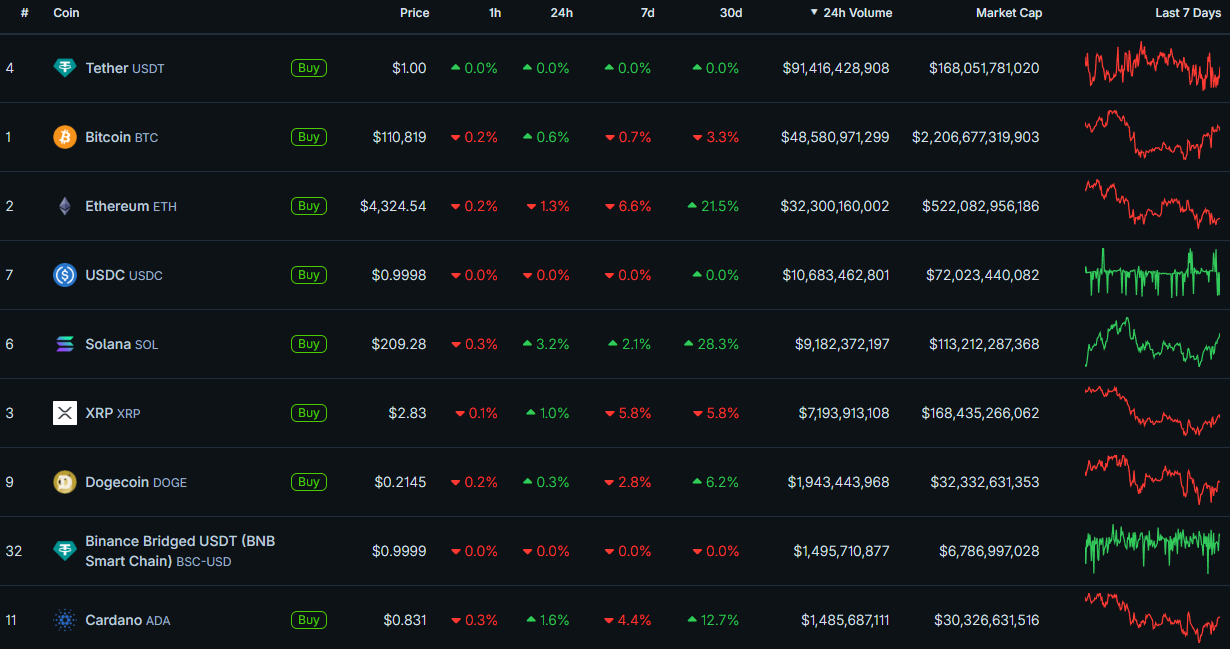Open the Tether USDT coin page

click(125, 68)
